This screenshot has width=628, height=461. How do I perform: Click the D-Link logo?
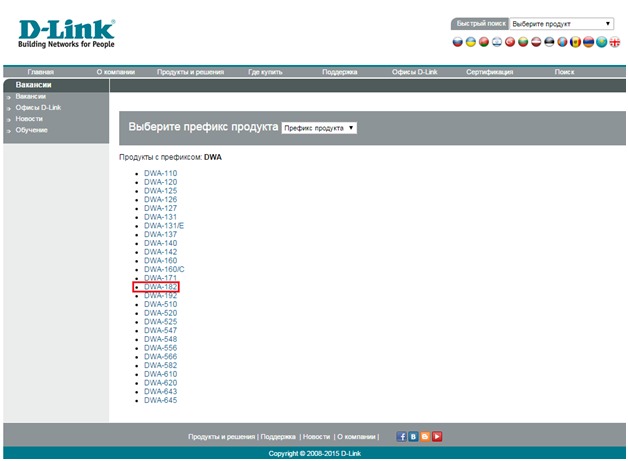click(66, 32)
